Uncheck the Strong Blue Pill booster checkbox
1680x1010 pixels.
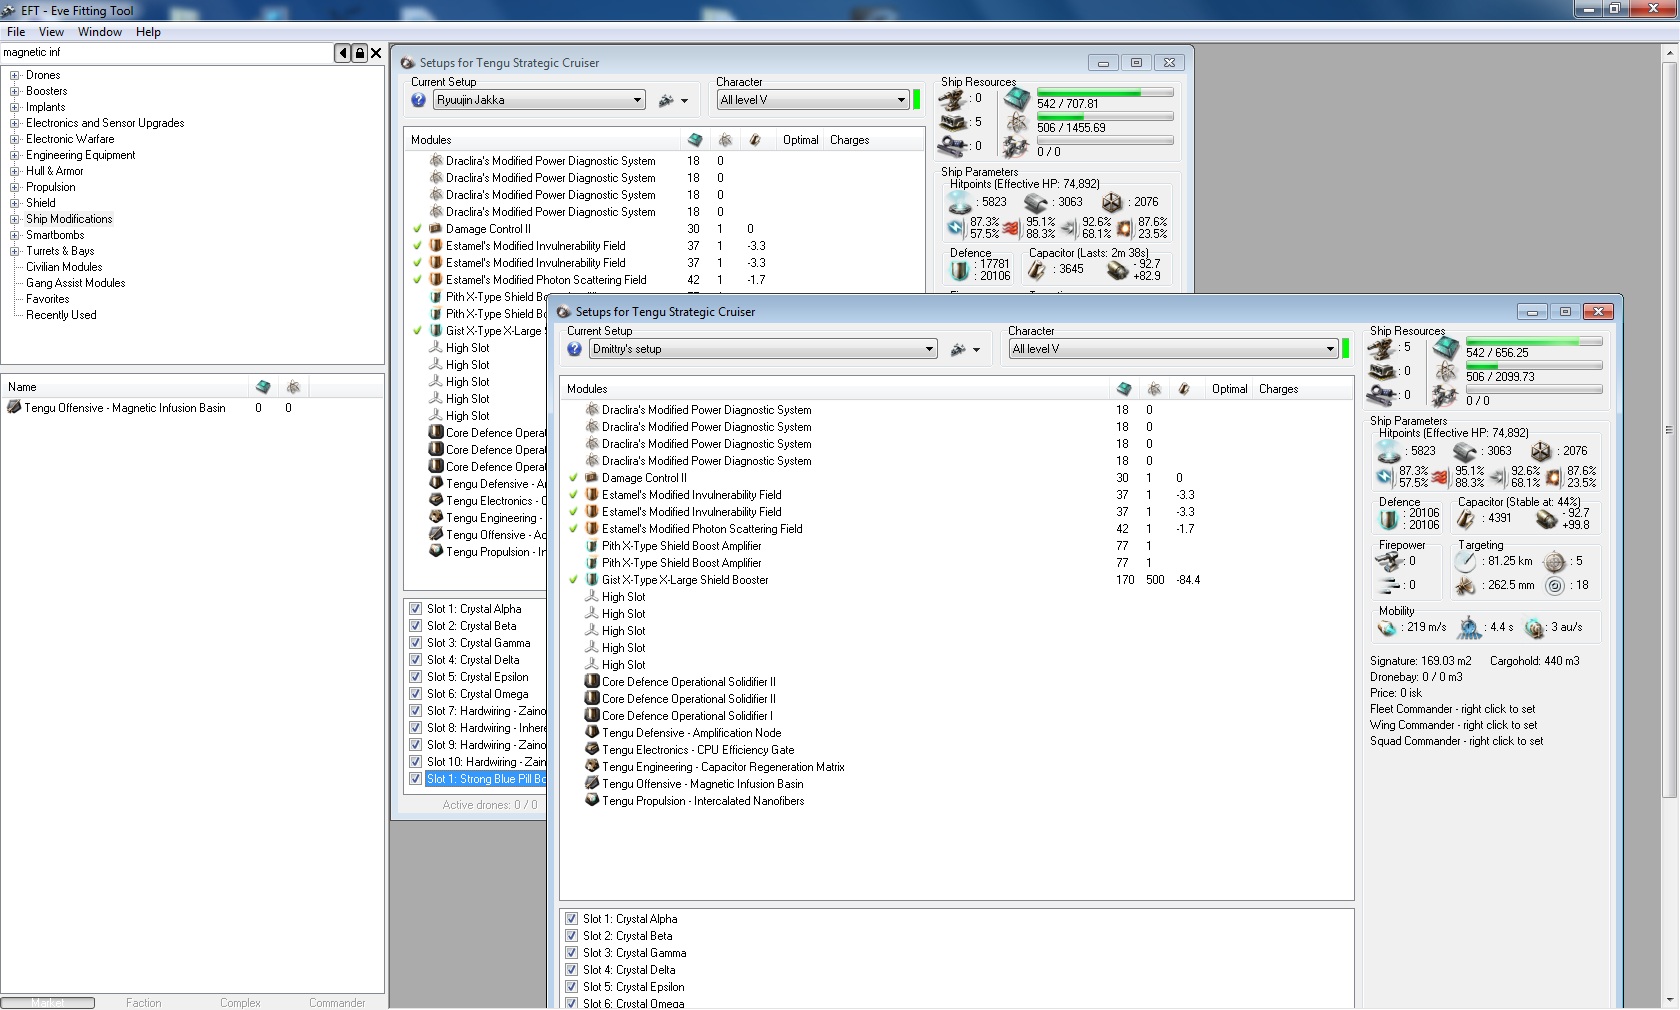click(415, 779)
